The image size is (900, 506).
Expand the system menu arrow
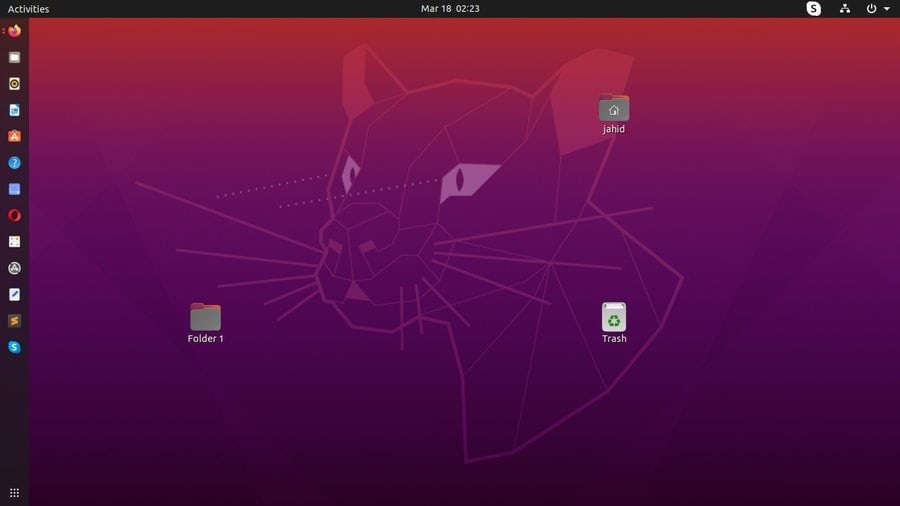pyautogui.click(x=887, y=9)
